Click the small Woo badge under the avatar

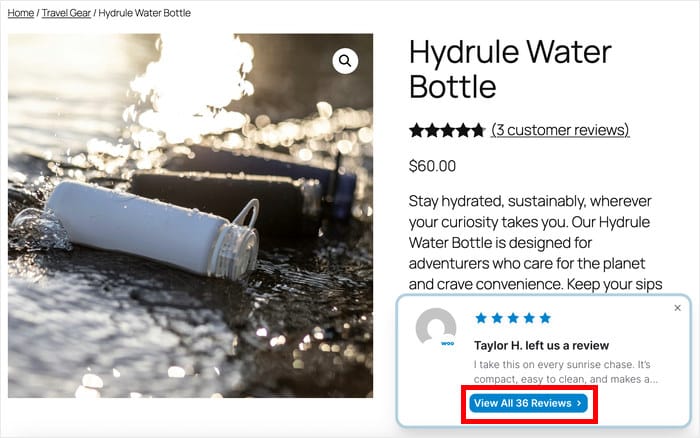448,343
